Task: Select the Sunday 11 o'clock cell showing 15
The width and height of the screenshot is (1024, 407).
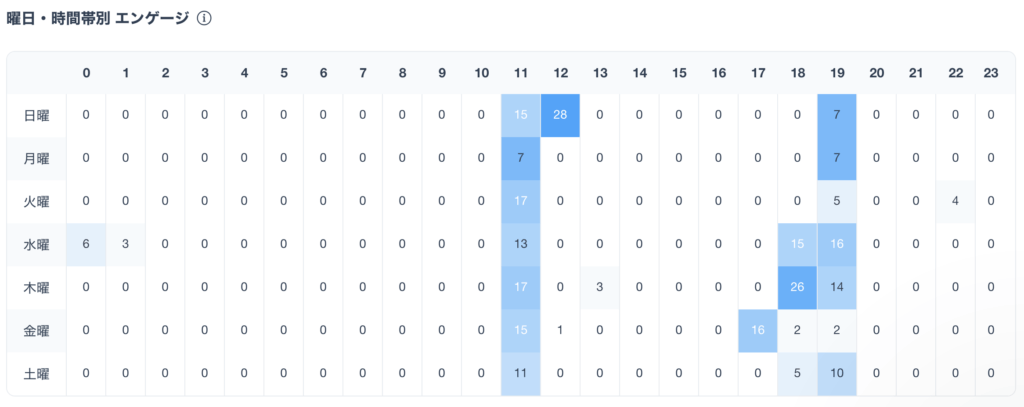Action: pyautogui.click(x=520, y=115)
